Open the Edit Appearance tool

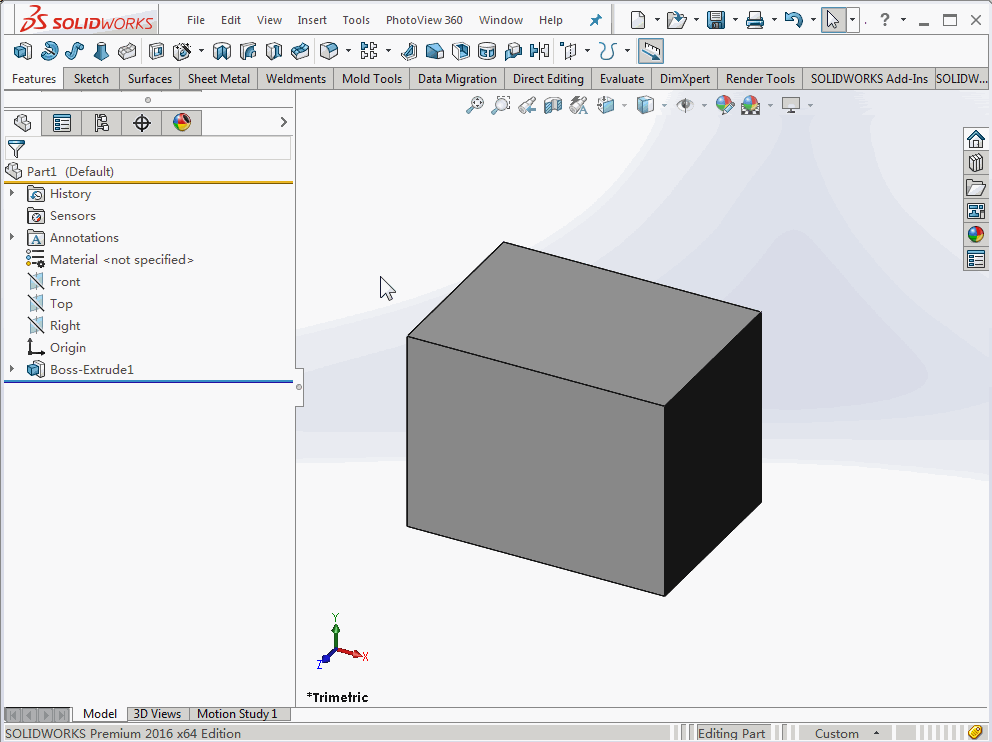point(724,105)
